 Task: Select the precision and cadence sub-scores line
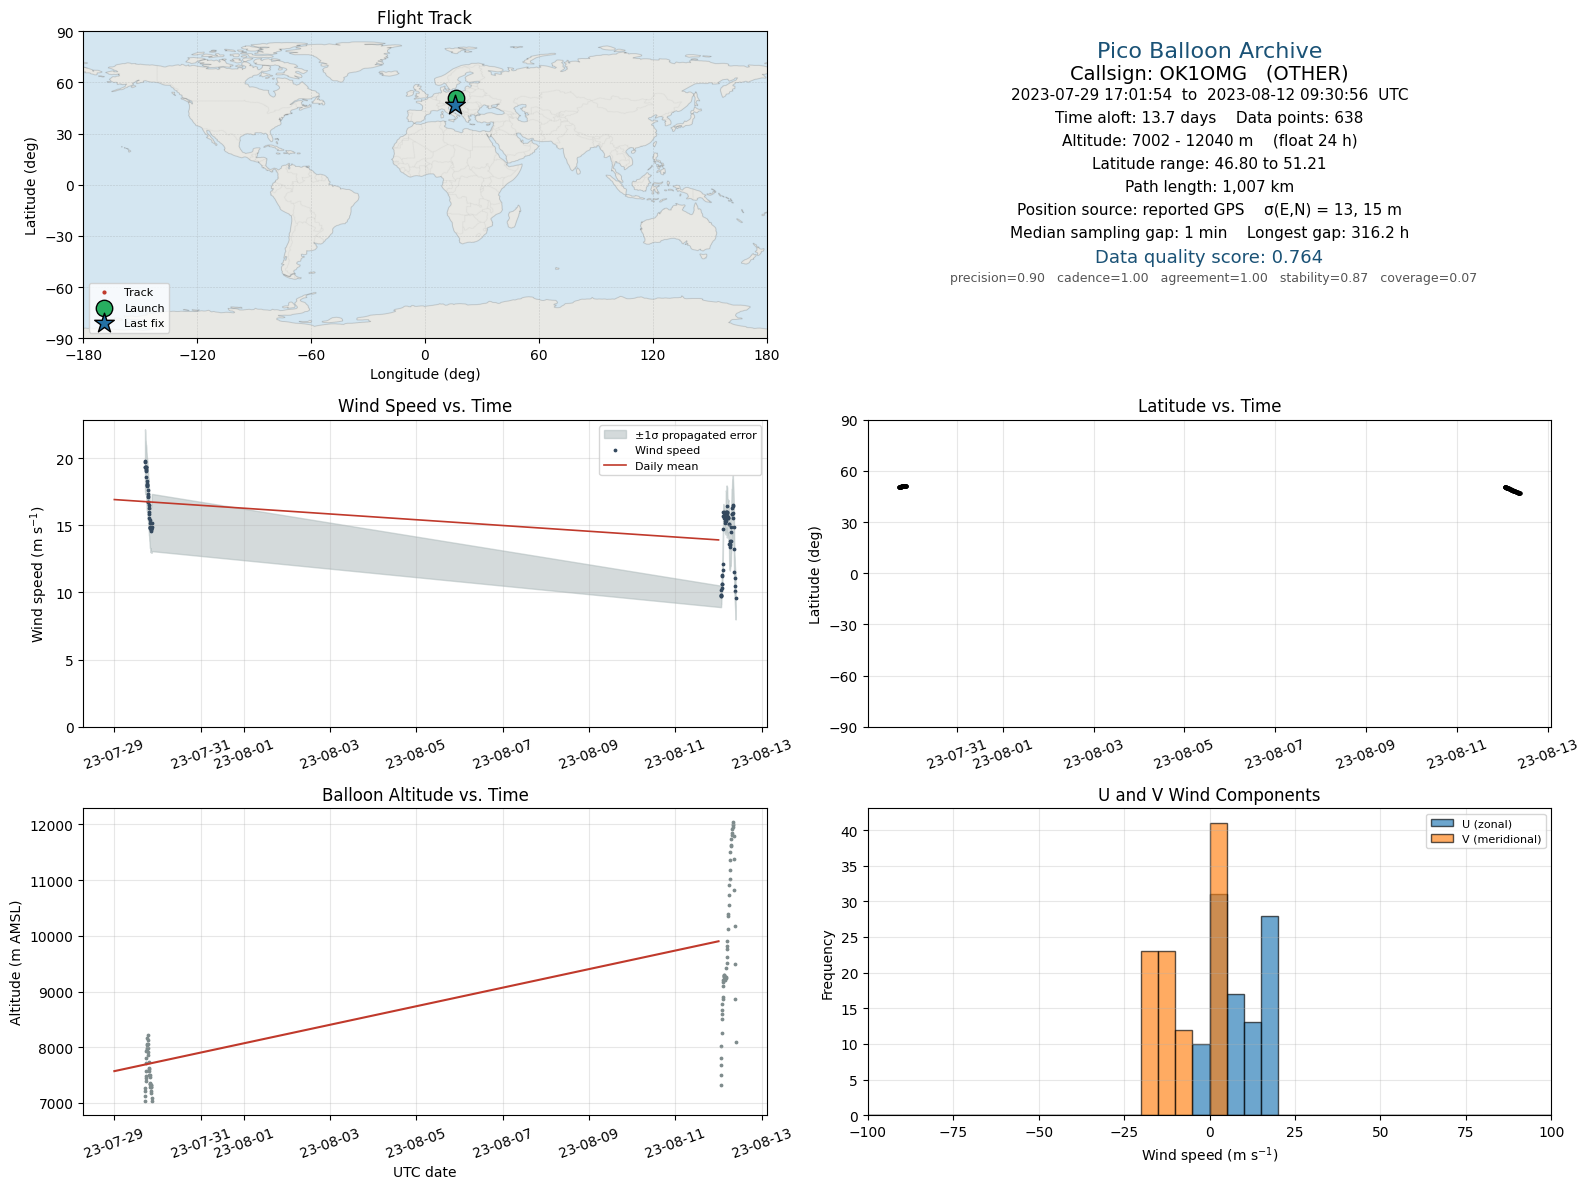[x=1213, y=278]
